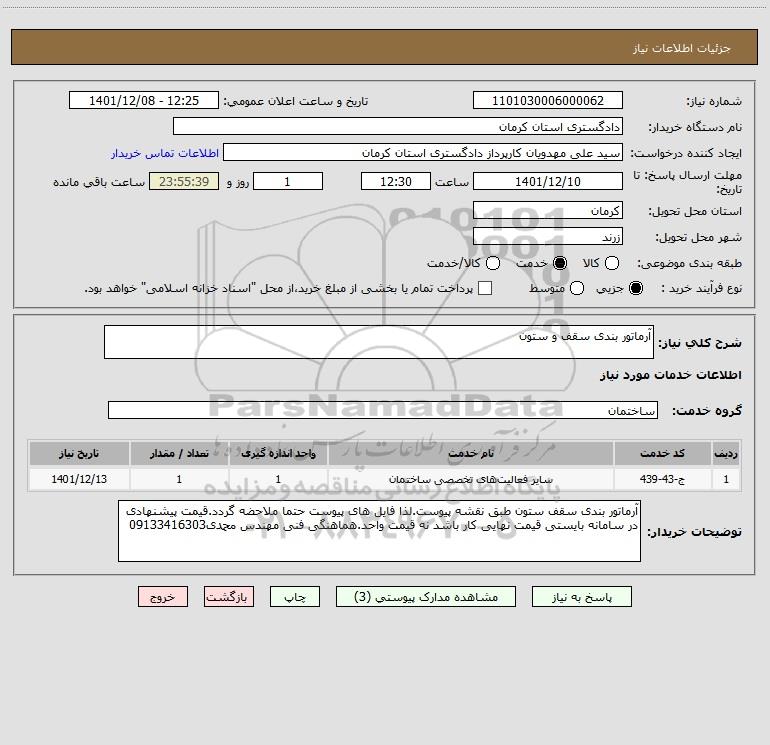Click the شماره نیاز field 1101030006000062
This screenshot has width=770, height=745.
[x=548, y=100]
